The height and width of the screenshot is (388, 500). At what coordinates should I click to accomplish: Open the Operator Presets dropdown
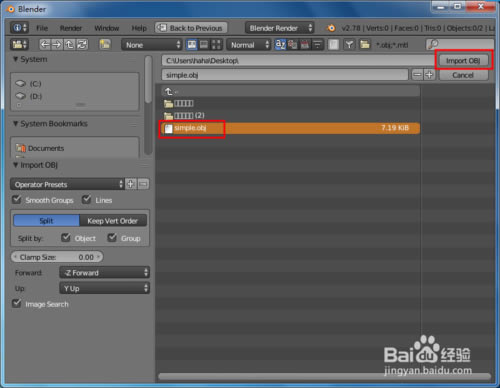click(x=67, y=184)
